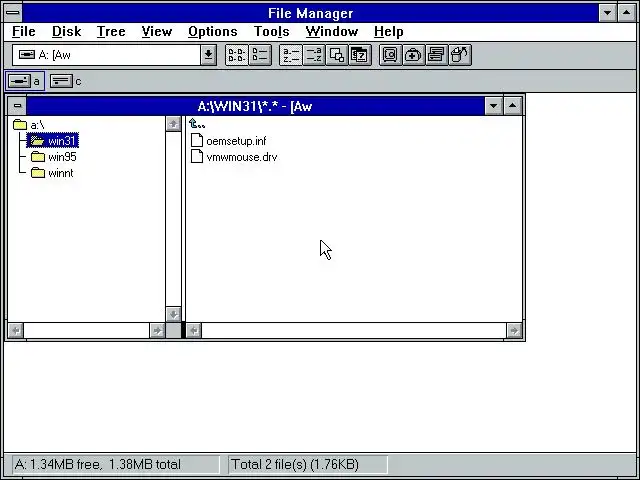The height and width of the screenshot is (480, 640).
Task: Open the Window menu
Action: [332, 31]
